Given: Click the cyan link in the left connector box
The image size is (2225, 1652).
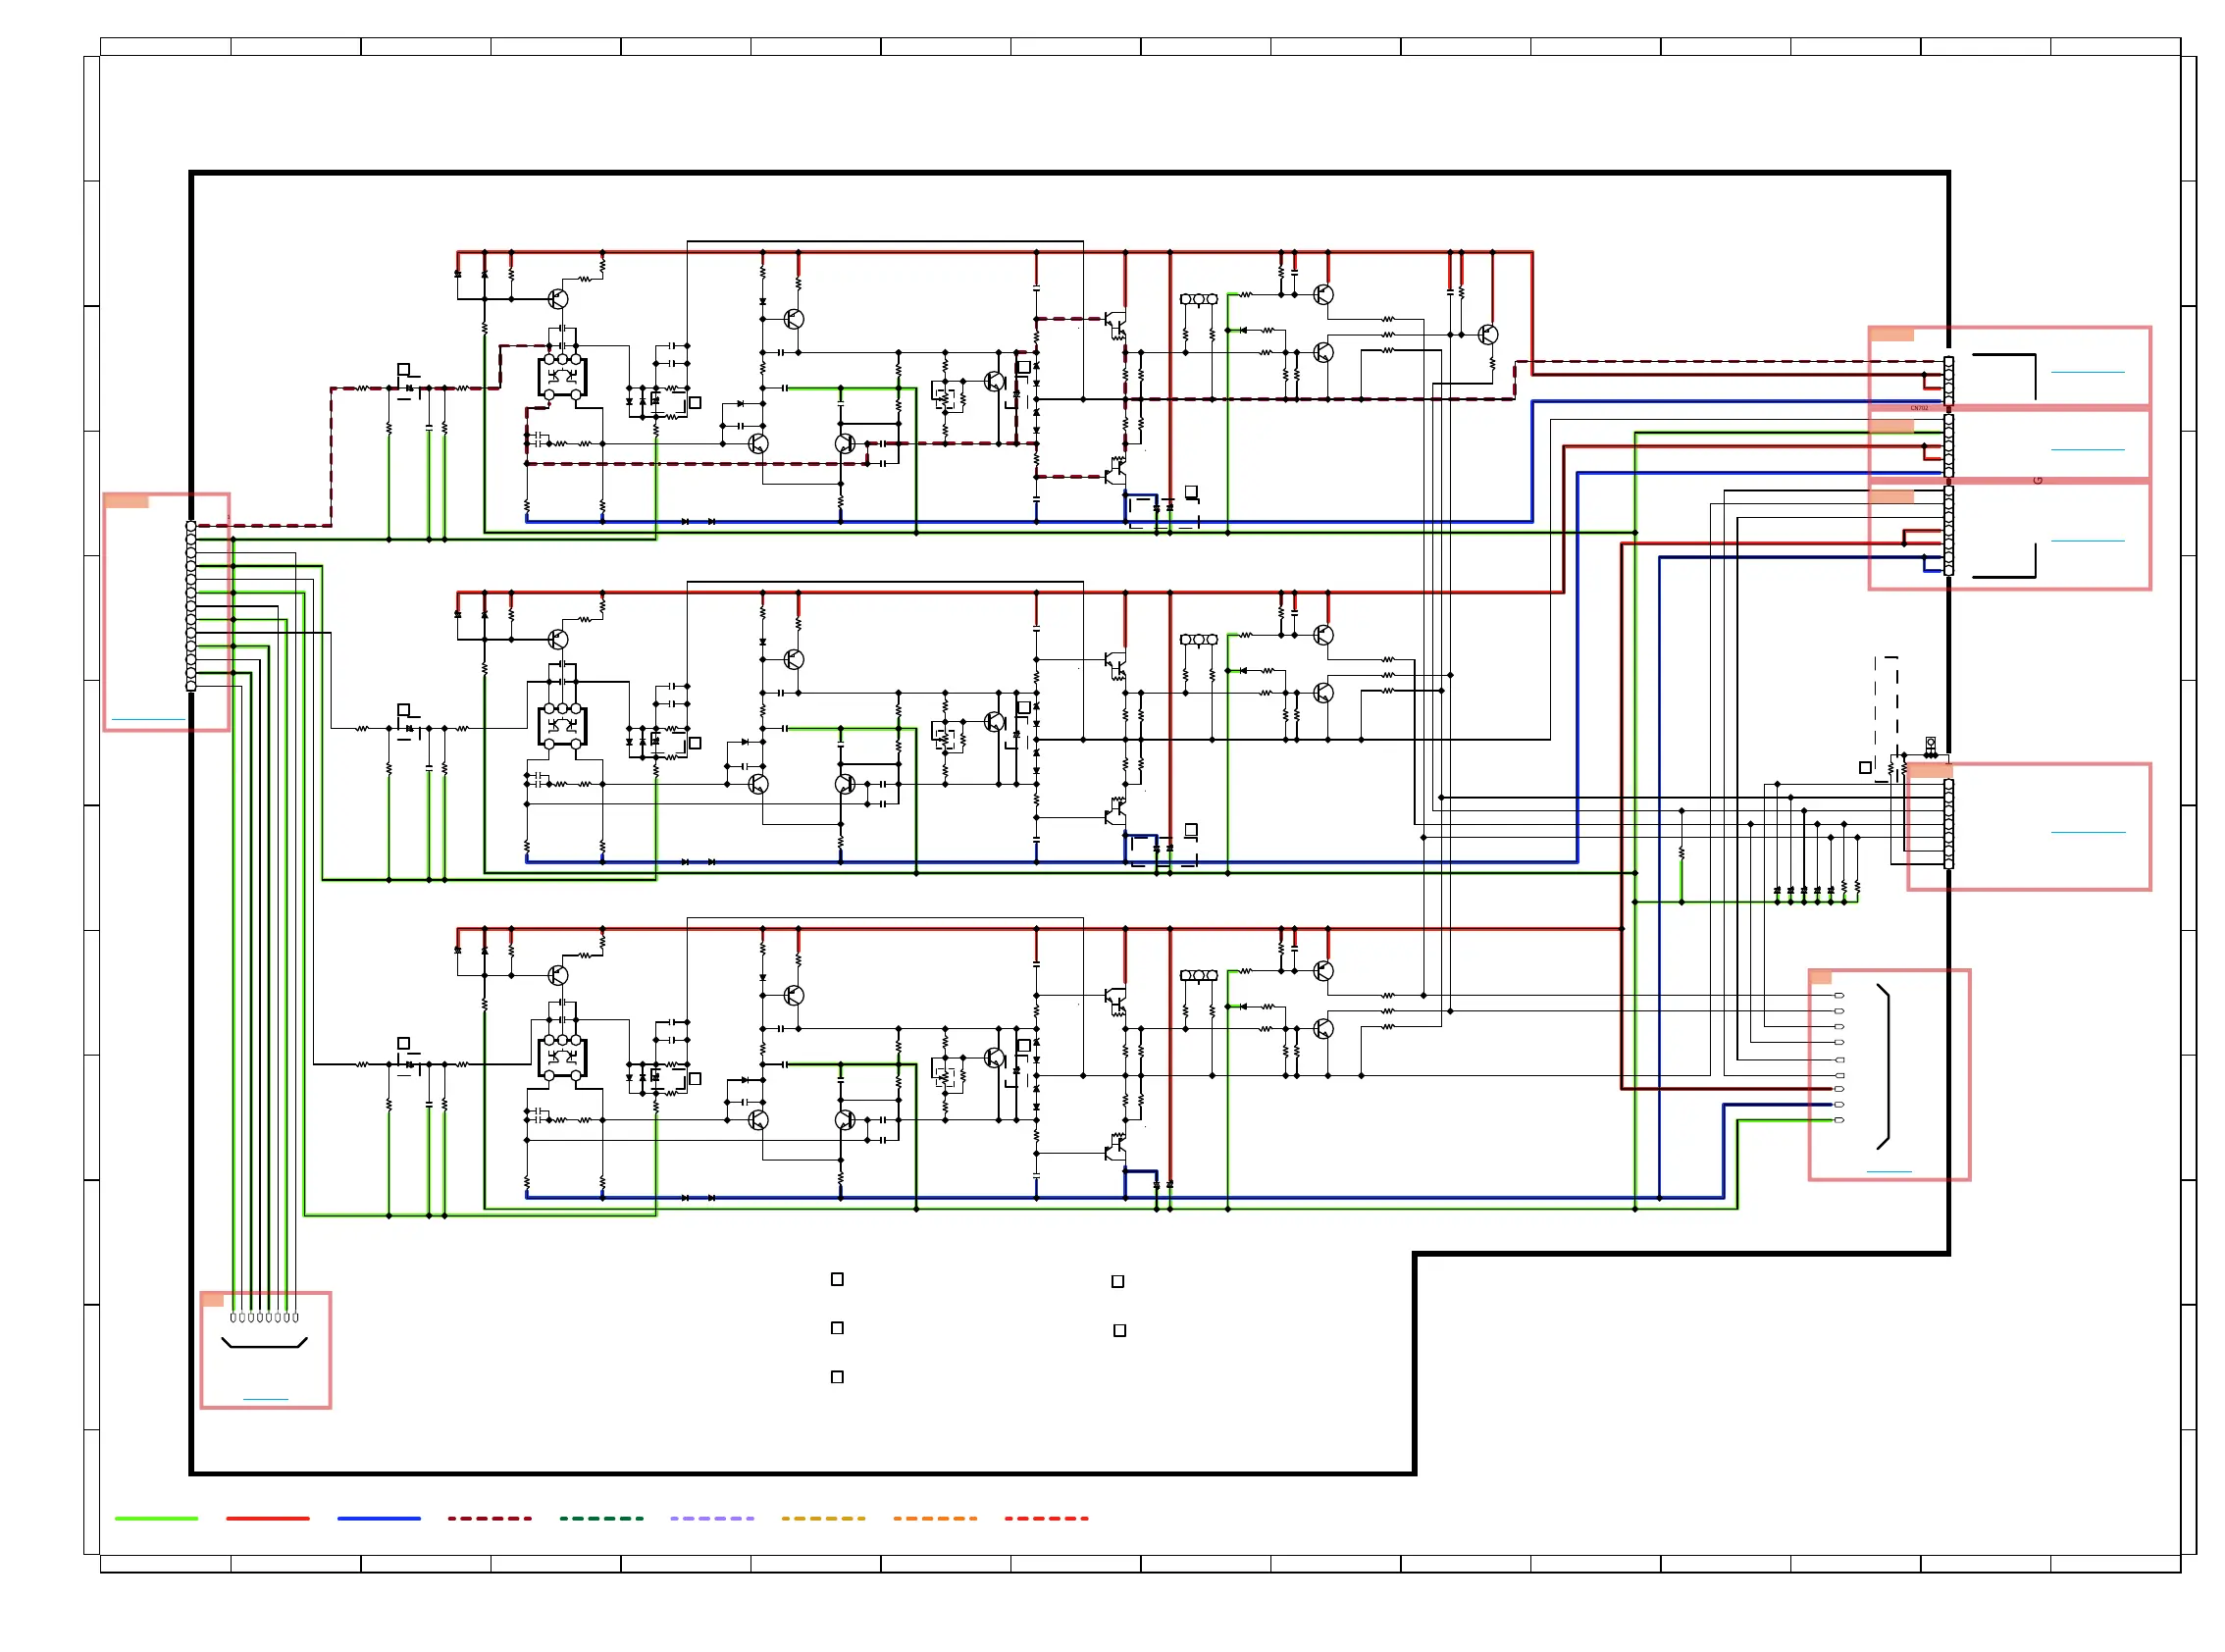Looking at the screenshot, I should pyautogui.click(x=148, y=719).
